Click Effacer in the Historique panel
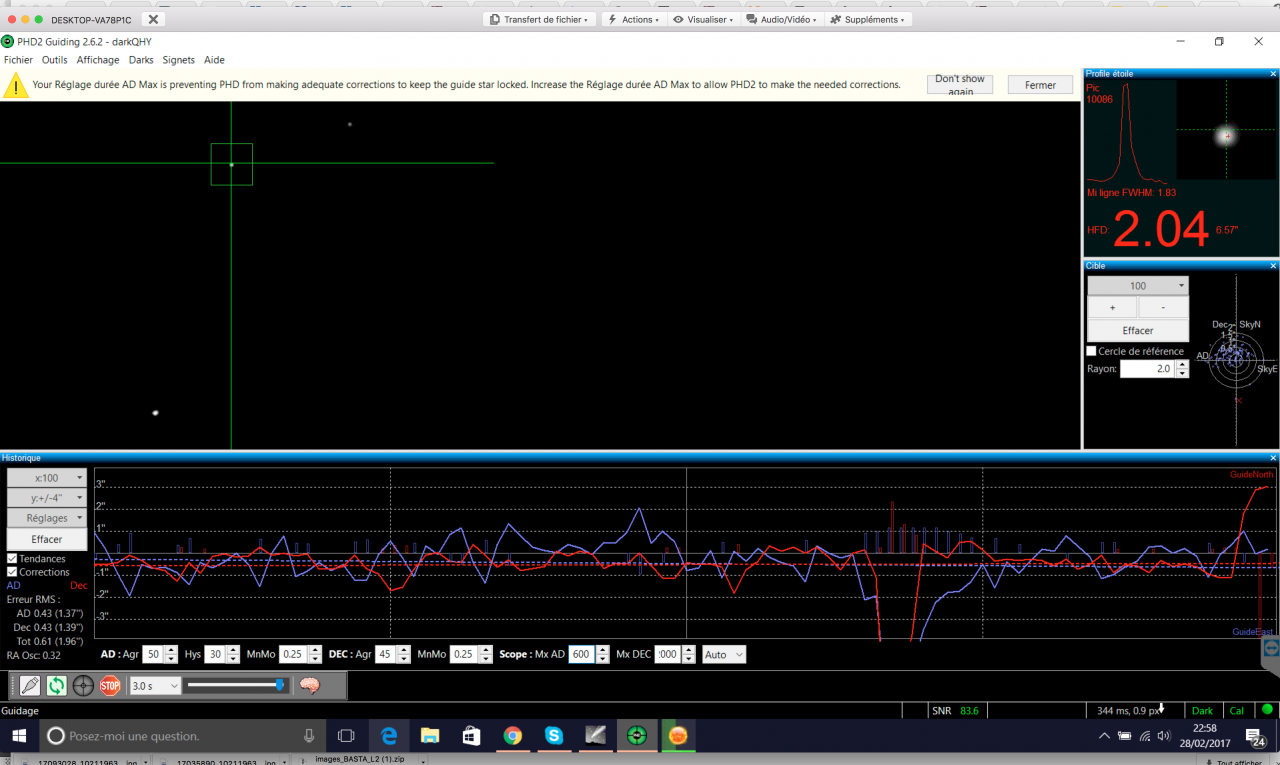Image resolution: width=1280 pixels, height=765 pixels. coord(47,539)
